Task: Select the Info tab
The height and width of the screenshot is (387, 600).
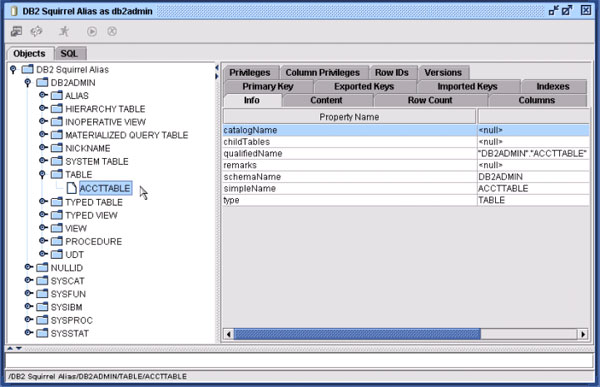Action: click(x=252, y=100)
